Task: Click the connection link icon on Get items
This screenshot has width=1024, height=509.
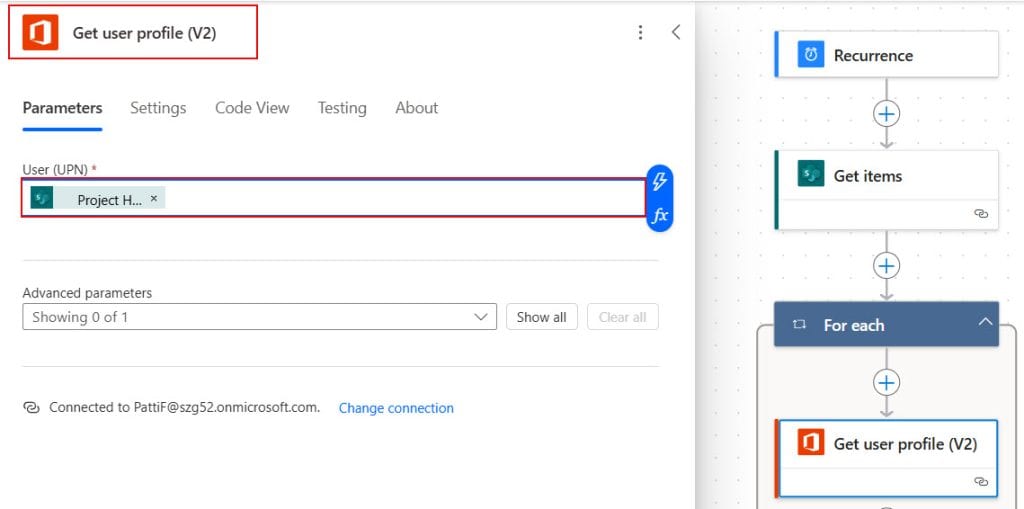Action: point(981,214)
